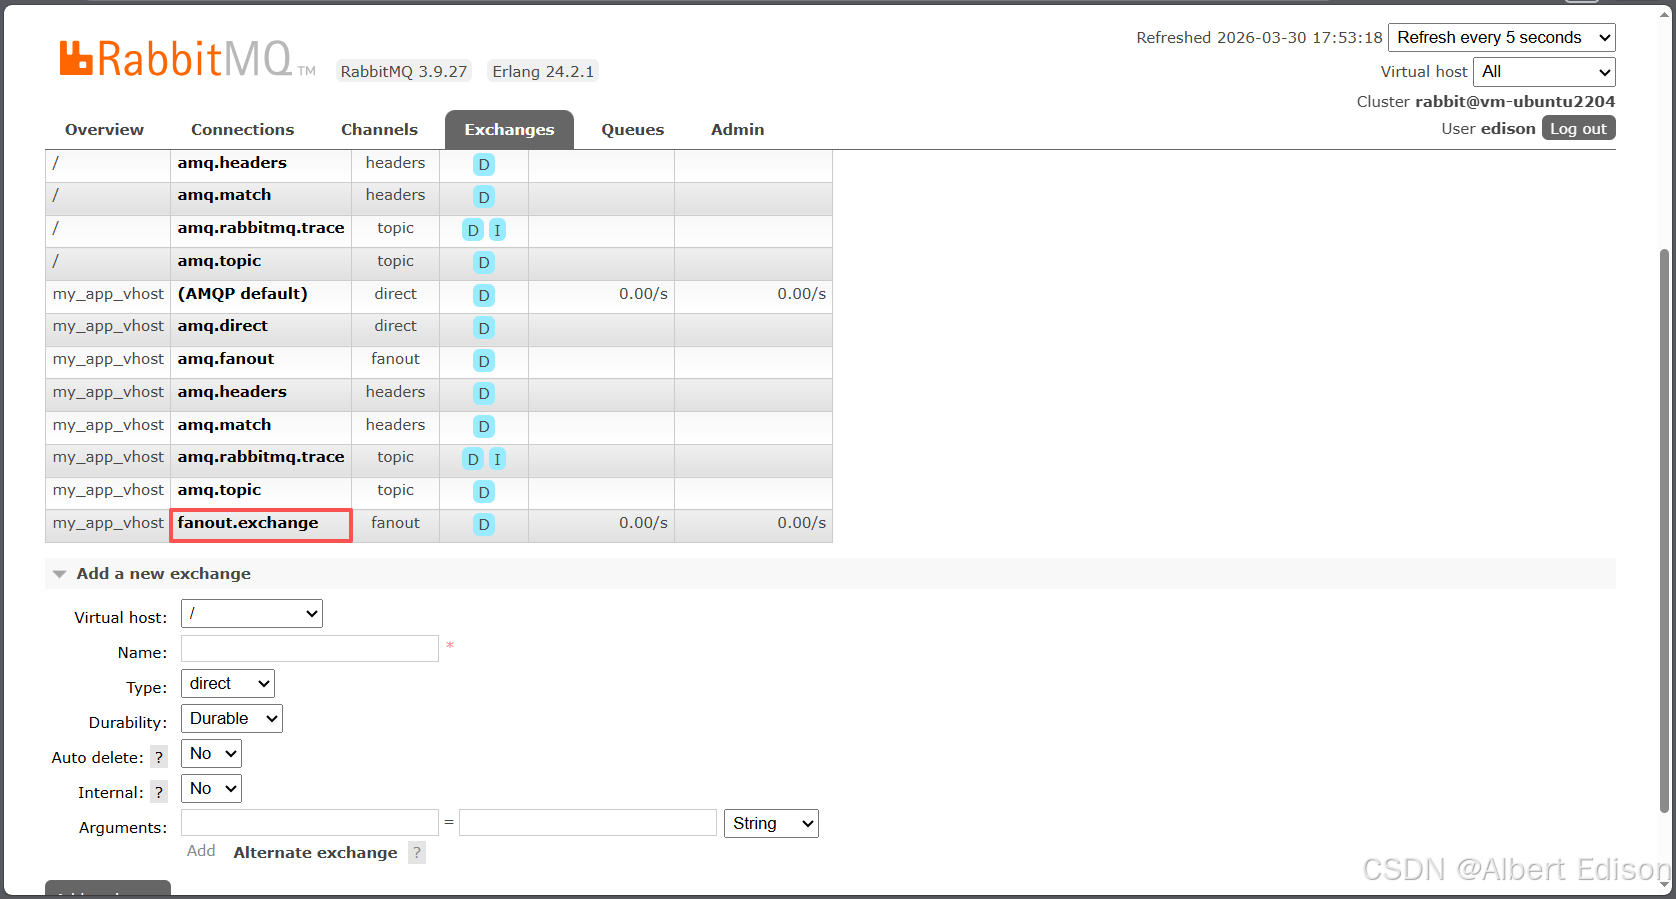Open the argument type String dropdown
The height and width of the screenshot is (899, 1676).
(x=771, y=823)
